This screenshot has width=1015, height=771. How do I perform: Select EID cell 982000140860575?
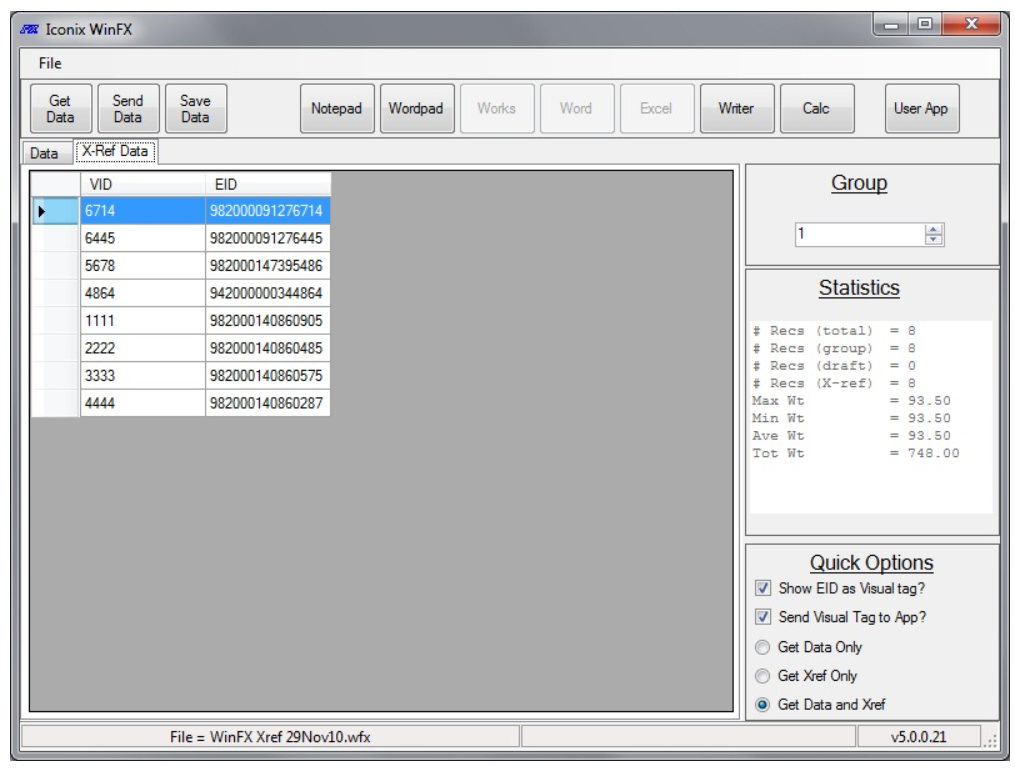[268, 376]
